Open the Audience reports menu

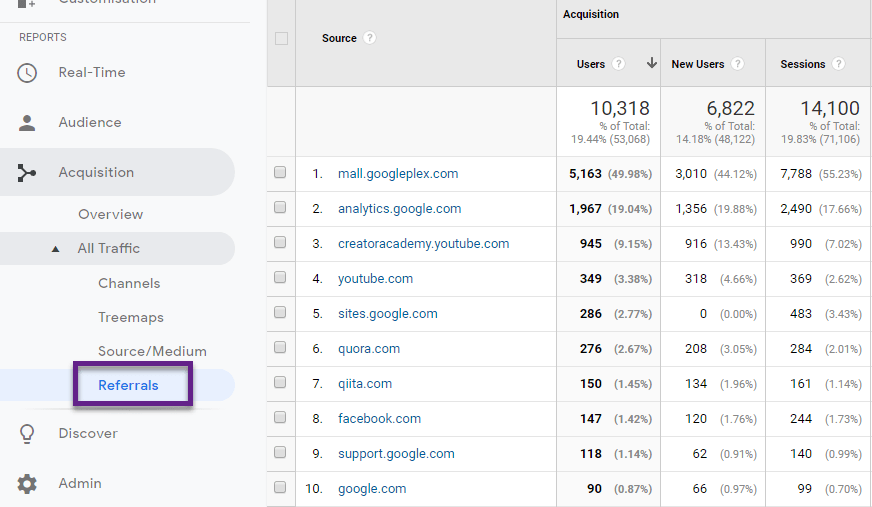tap(90, 122)
